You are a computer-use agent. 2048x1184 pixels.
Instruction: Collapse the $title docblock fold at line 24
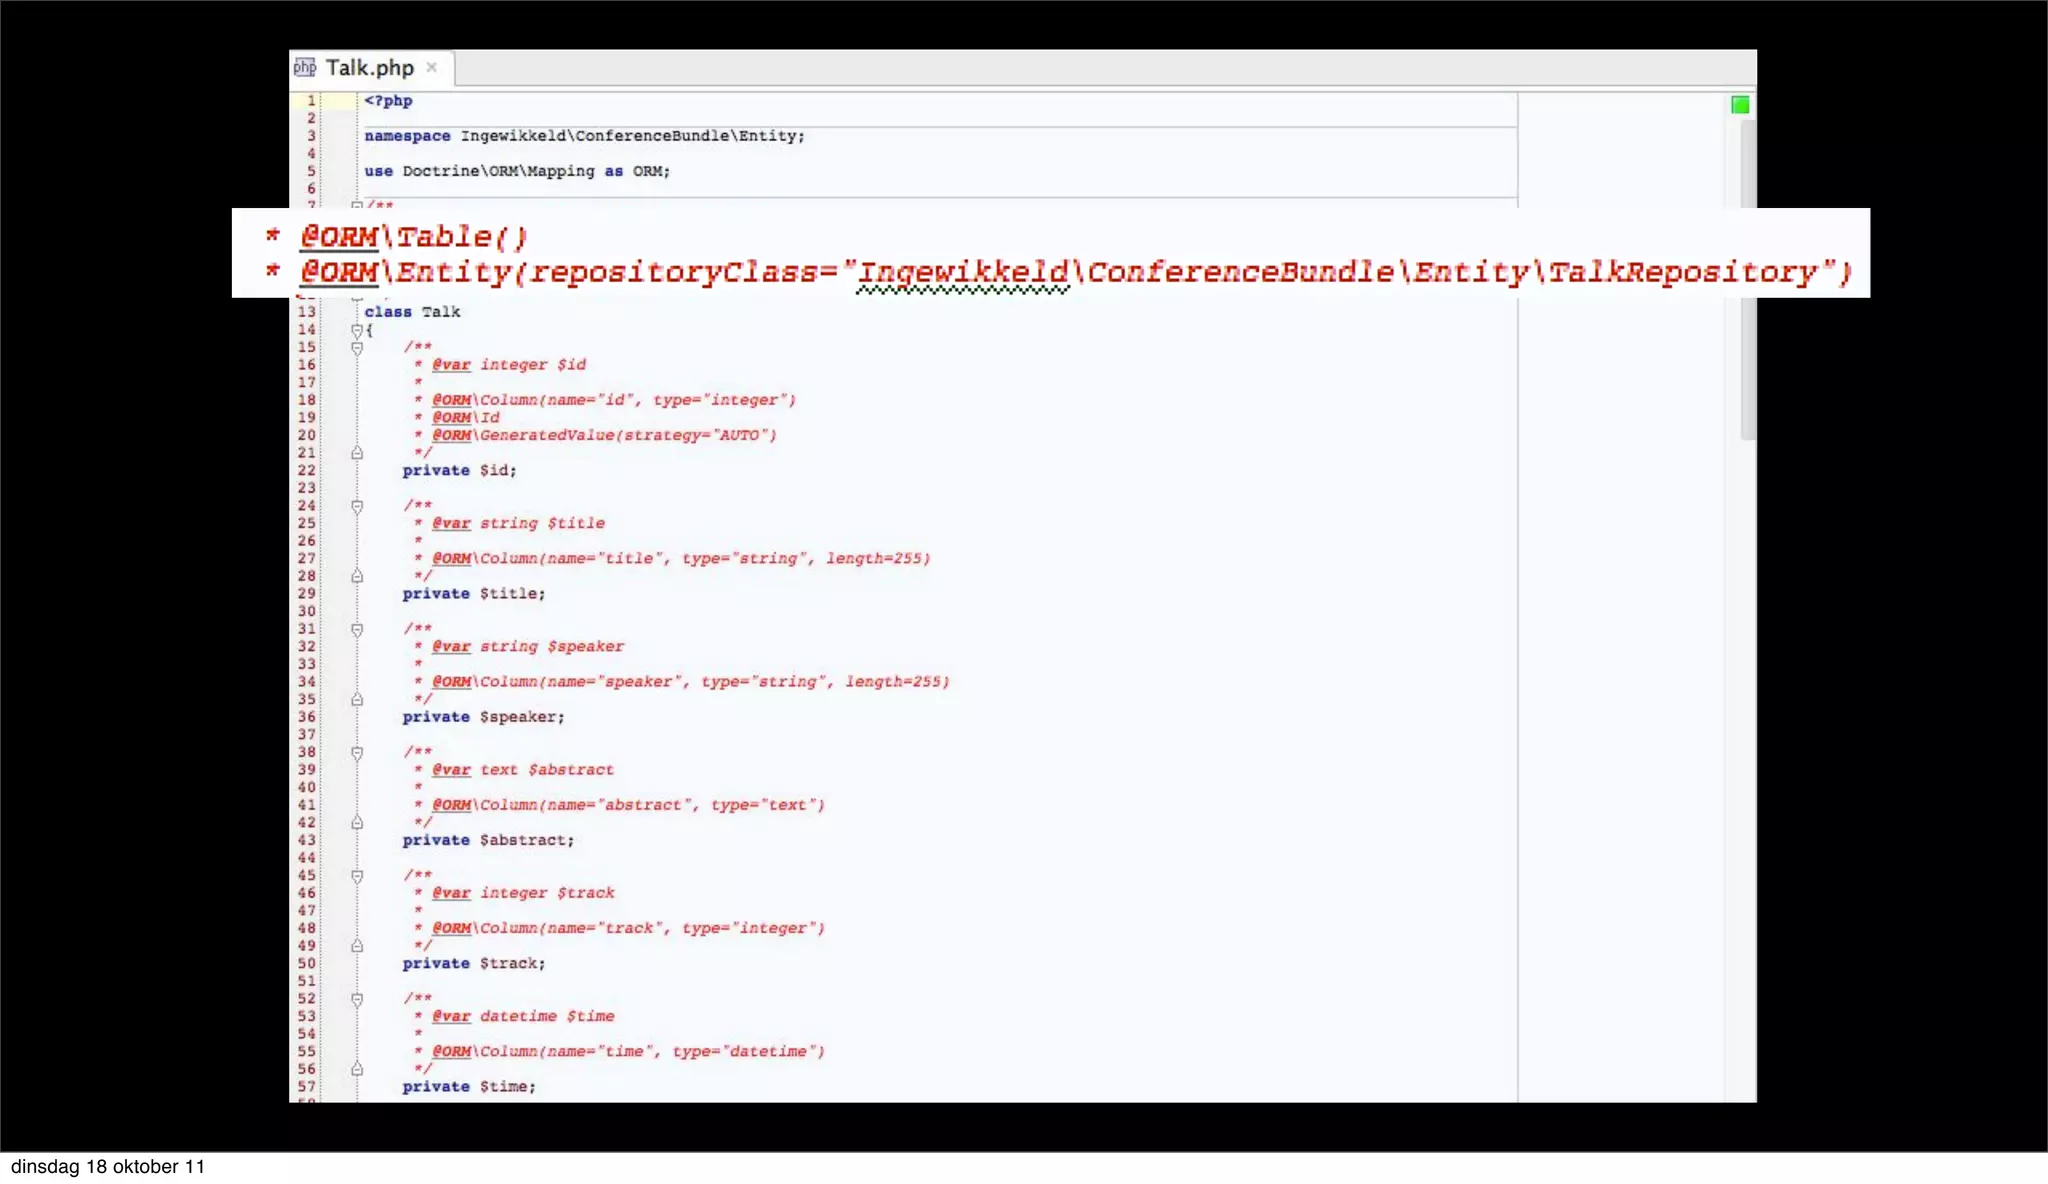coord(357,506)
